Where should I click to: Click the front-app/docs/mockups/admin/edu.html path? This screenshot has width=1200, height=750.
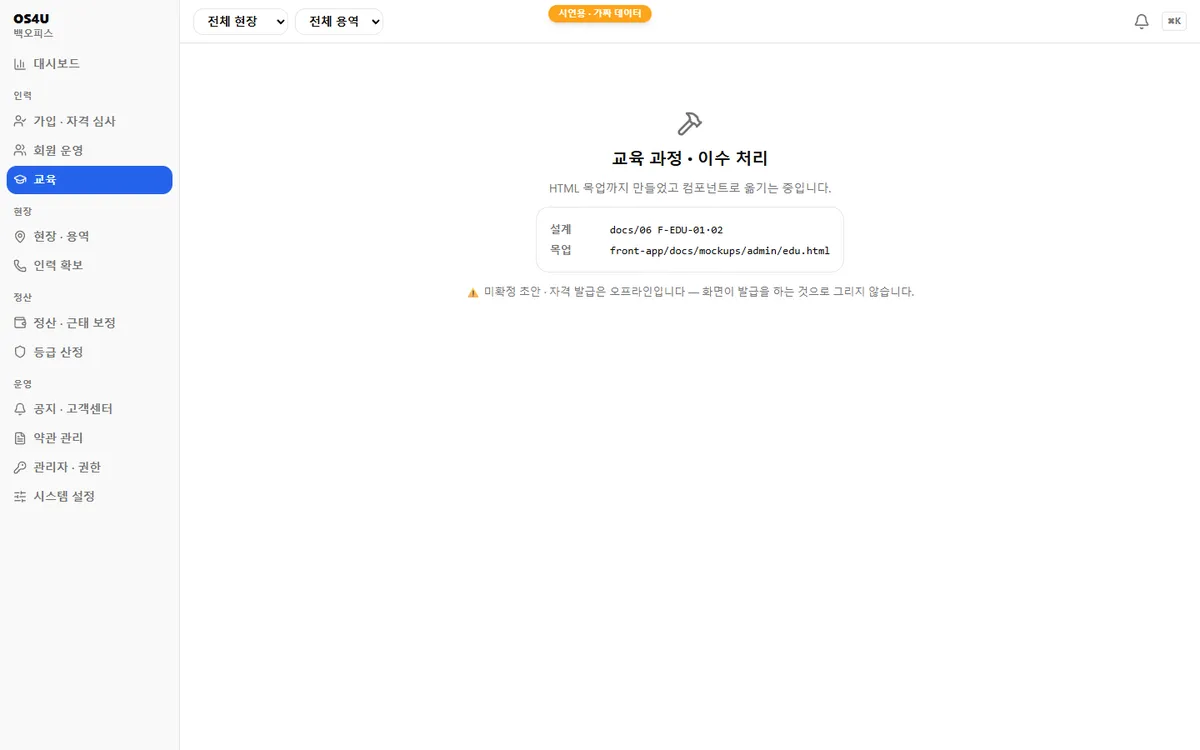(x=720, y=251)
